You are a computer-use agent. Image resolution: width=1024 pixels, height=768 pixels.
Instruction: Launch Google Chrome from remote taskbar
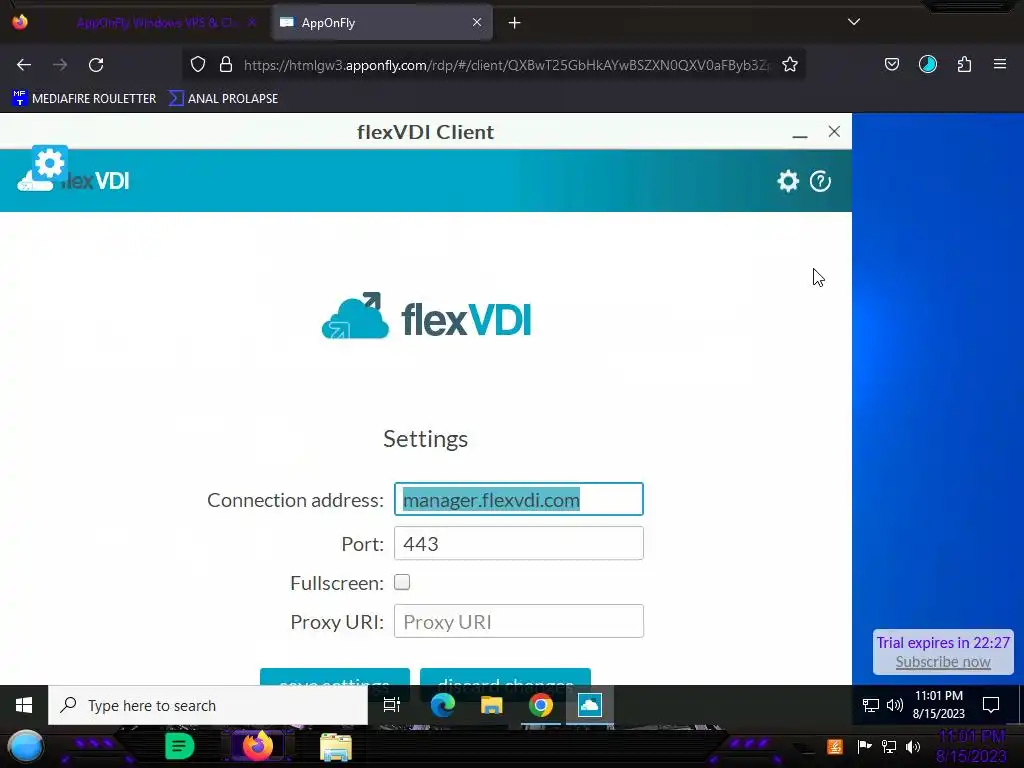[541, 705]
